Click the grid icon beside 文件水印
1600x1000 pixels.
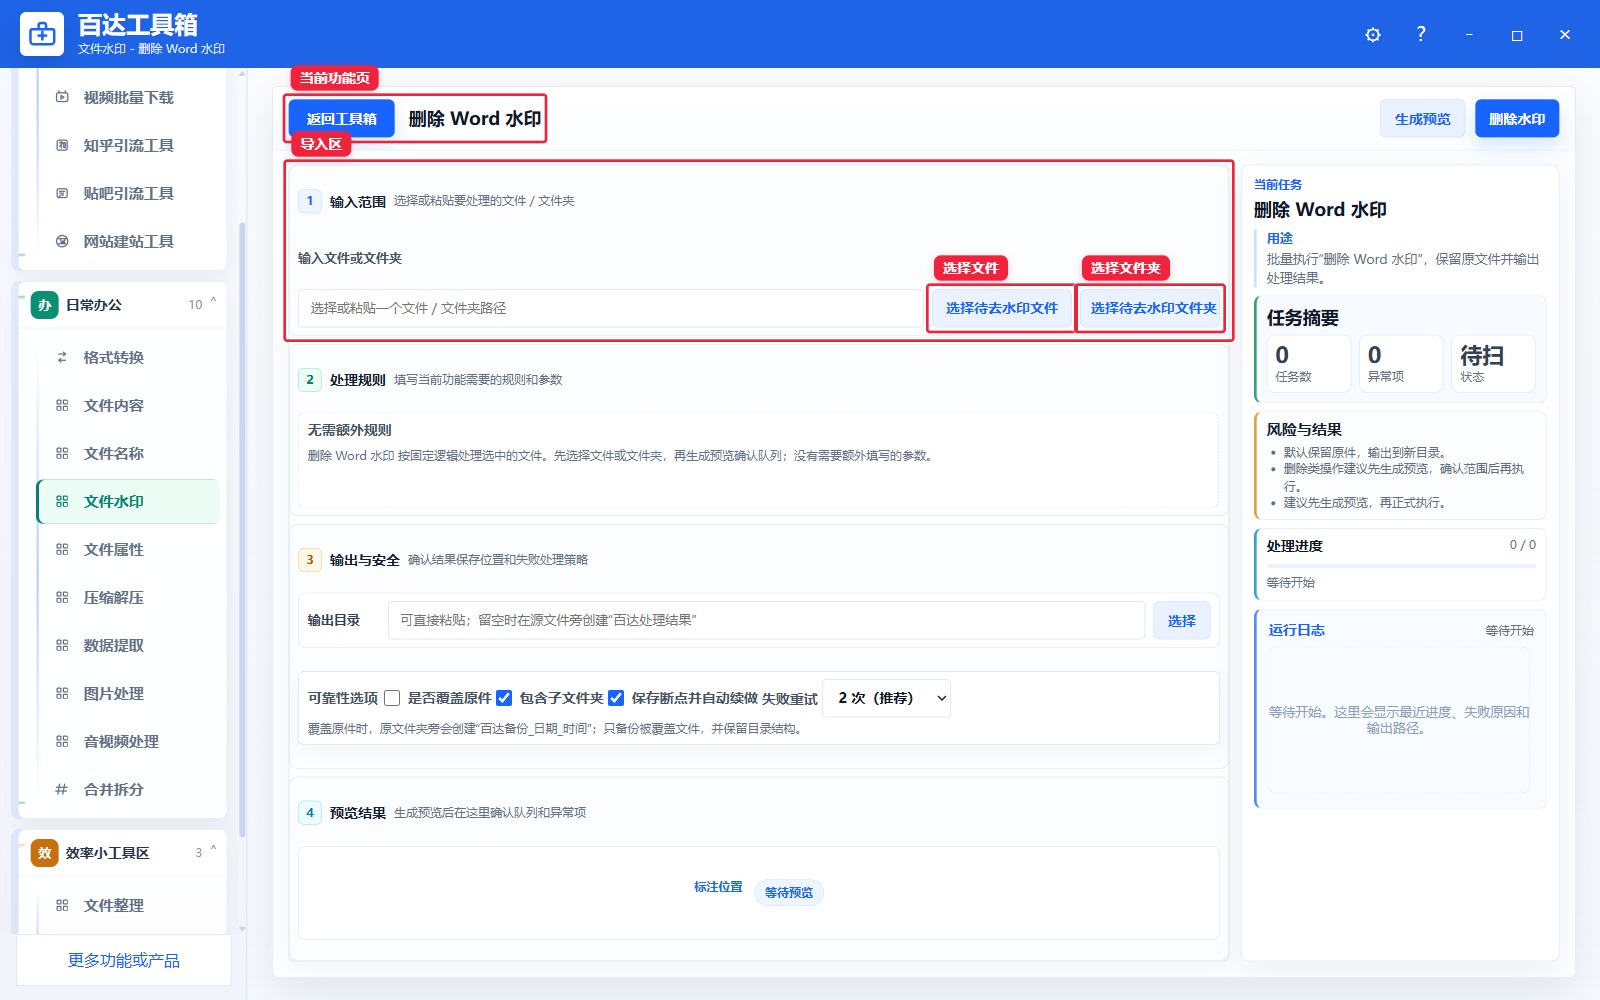(62, 501)
